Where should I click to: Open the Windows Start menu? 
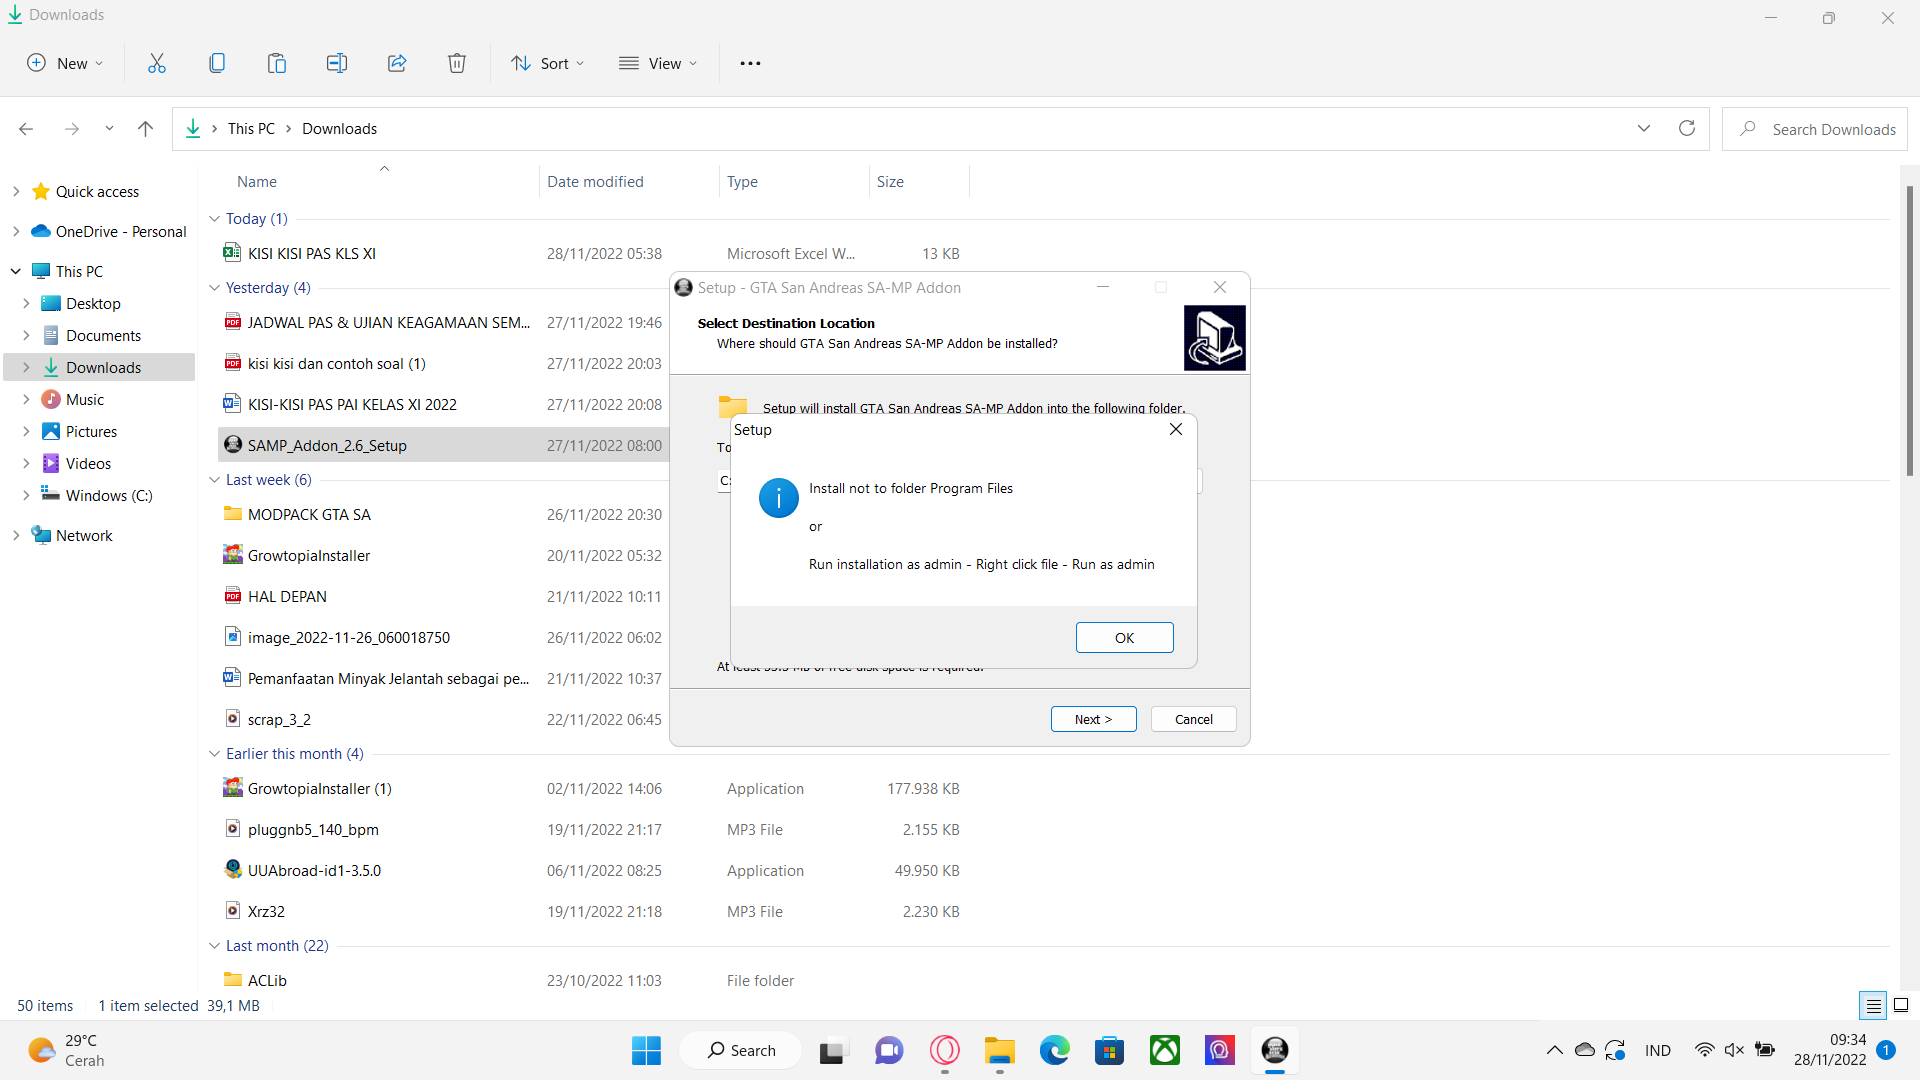[646, 1050]
